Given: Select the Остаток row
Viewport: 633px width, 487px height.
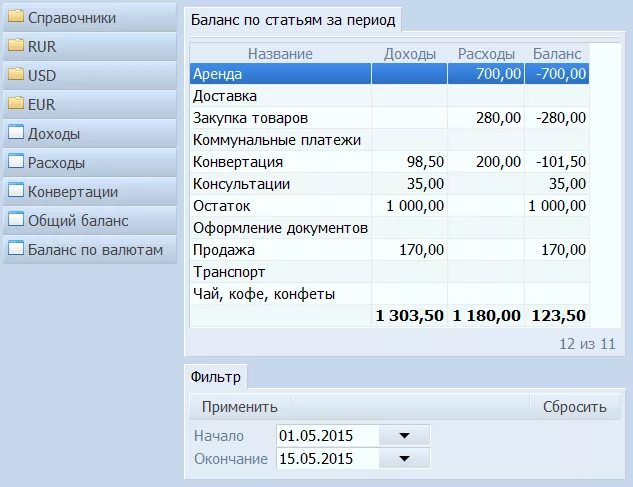Looking at the screenshot, I should pyautogui.click(x=389, y=206).
